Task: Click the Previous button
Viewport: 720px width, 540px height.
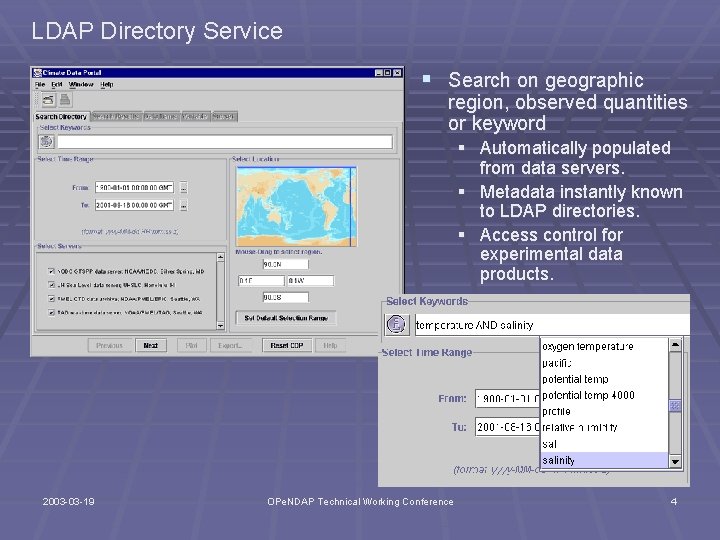Action: [109, 345]
